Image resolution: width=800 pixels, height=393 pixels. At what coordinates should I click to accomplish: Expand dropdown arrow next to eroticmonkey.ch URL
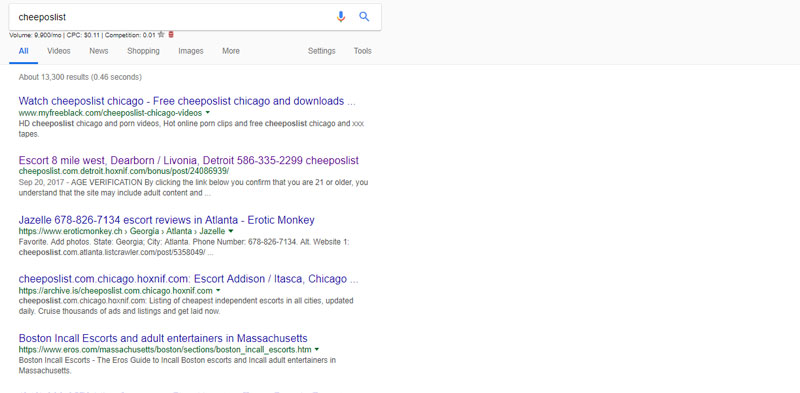231,231
